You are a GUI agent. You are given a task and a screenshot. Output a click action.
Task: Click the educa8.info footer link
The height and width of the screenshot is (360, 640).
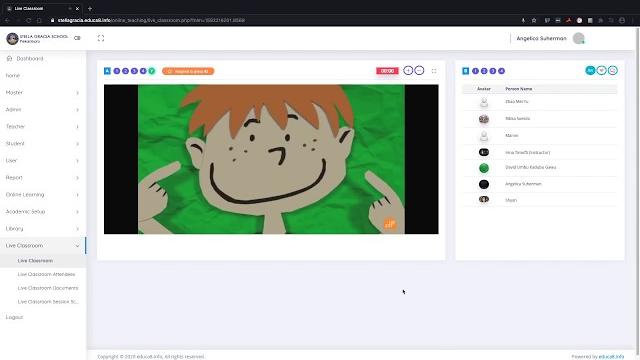611,357
